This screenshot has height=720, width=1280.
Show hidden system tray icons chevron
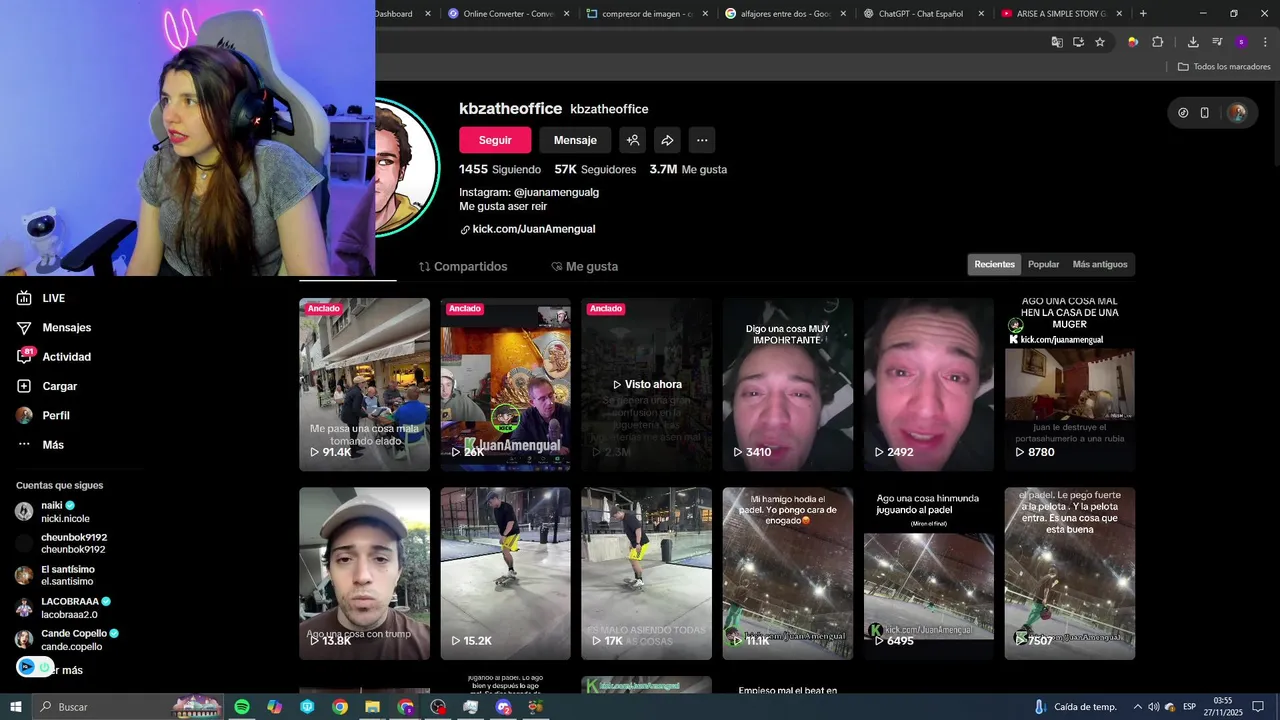(x=1137, y=707)
